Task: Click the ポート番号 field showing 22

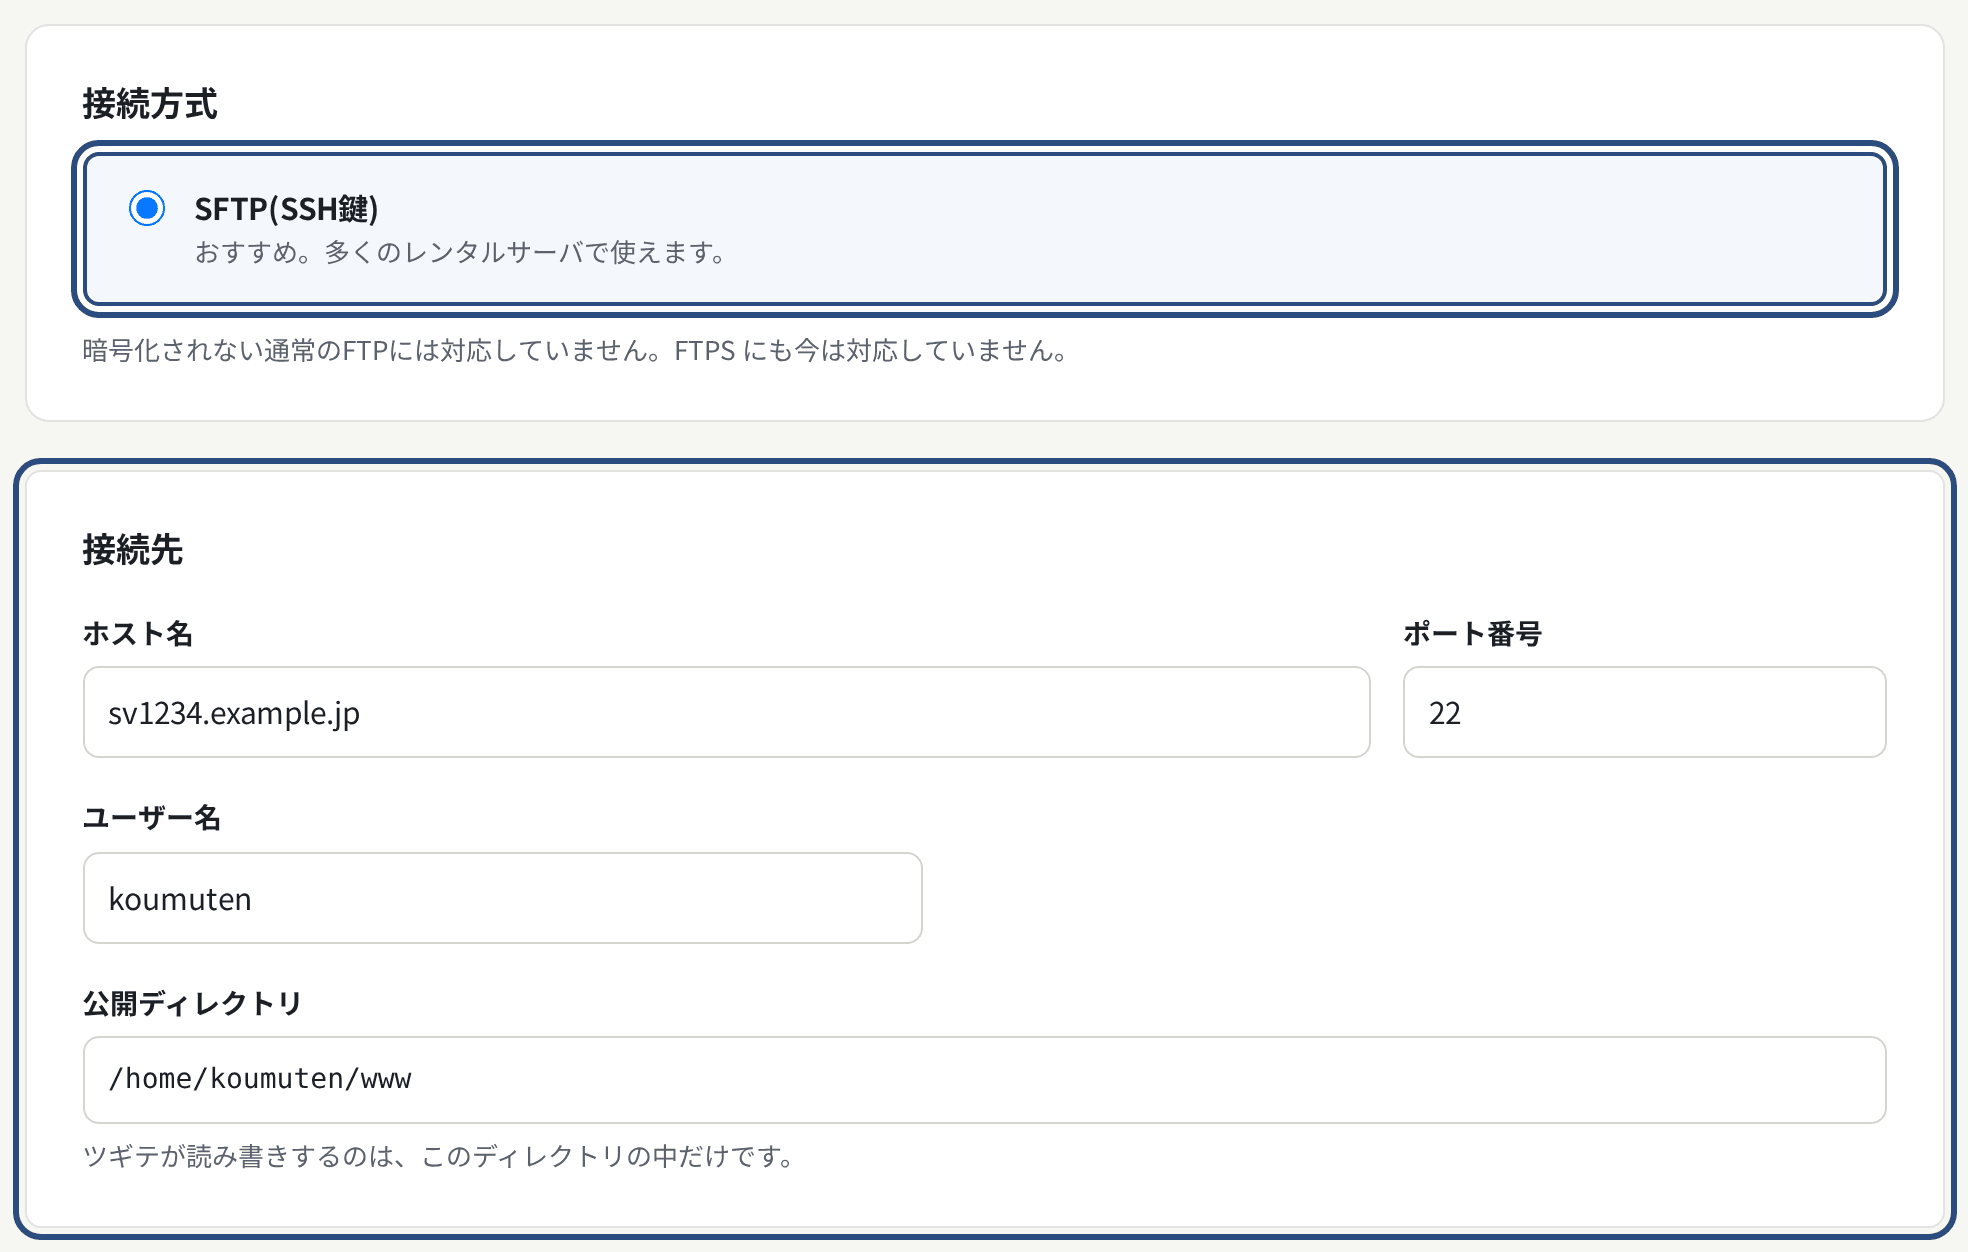Action: [1644, 712]
